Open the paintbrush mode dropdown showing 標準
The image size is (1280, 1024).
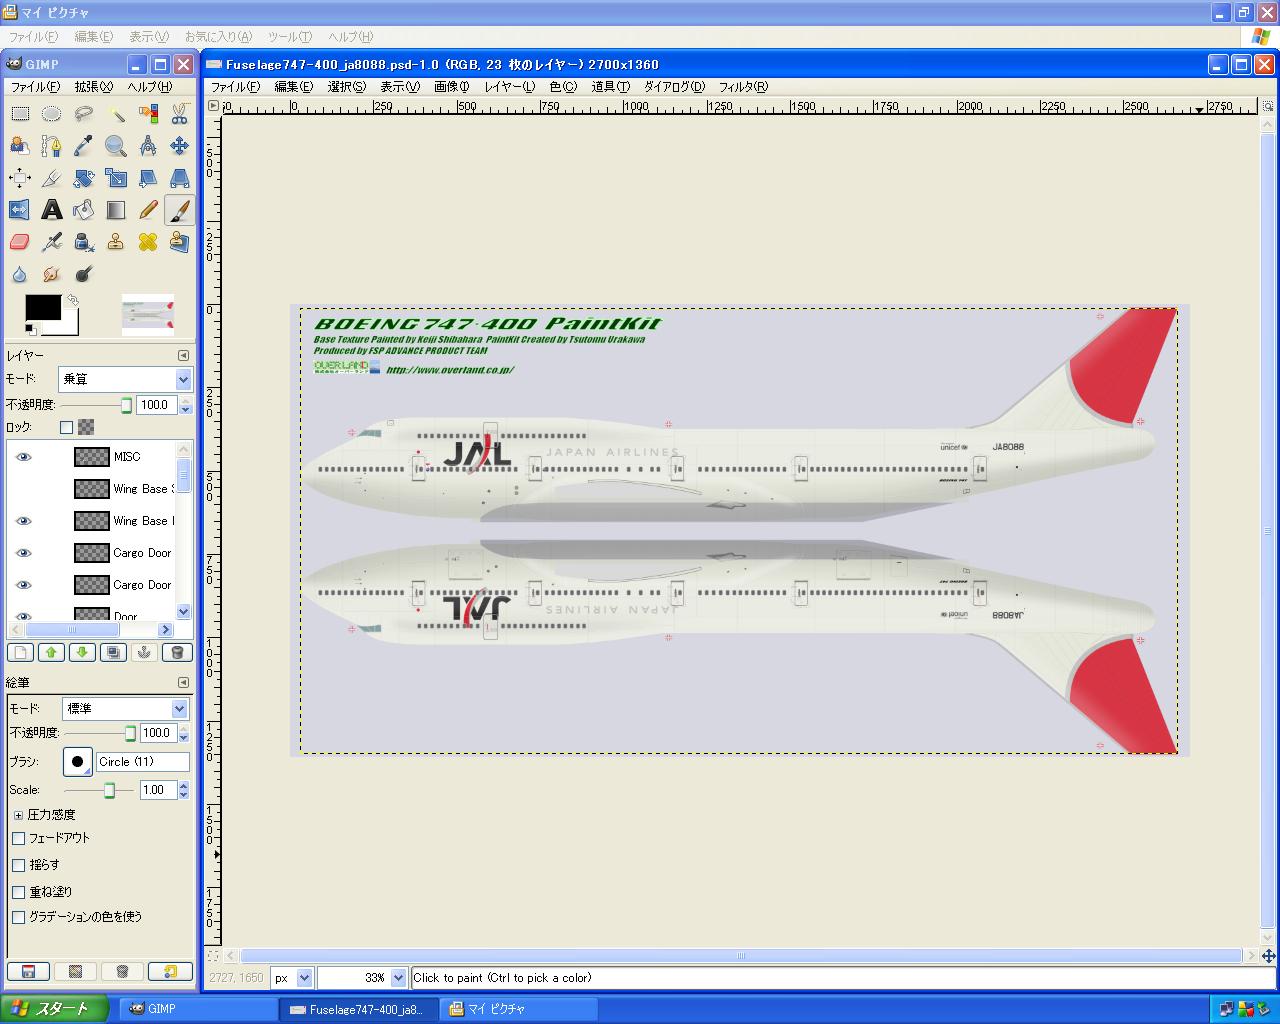point(125,709)
